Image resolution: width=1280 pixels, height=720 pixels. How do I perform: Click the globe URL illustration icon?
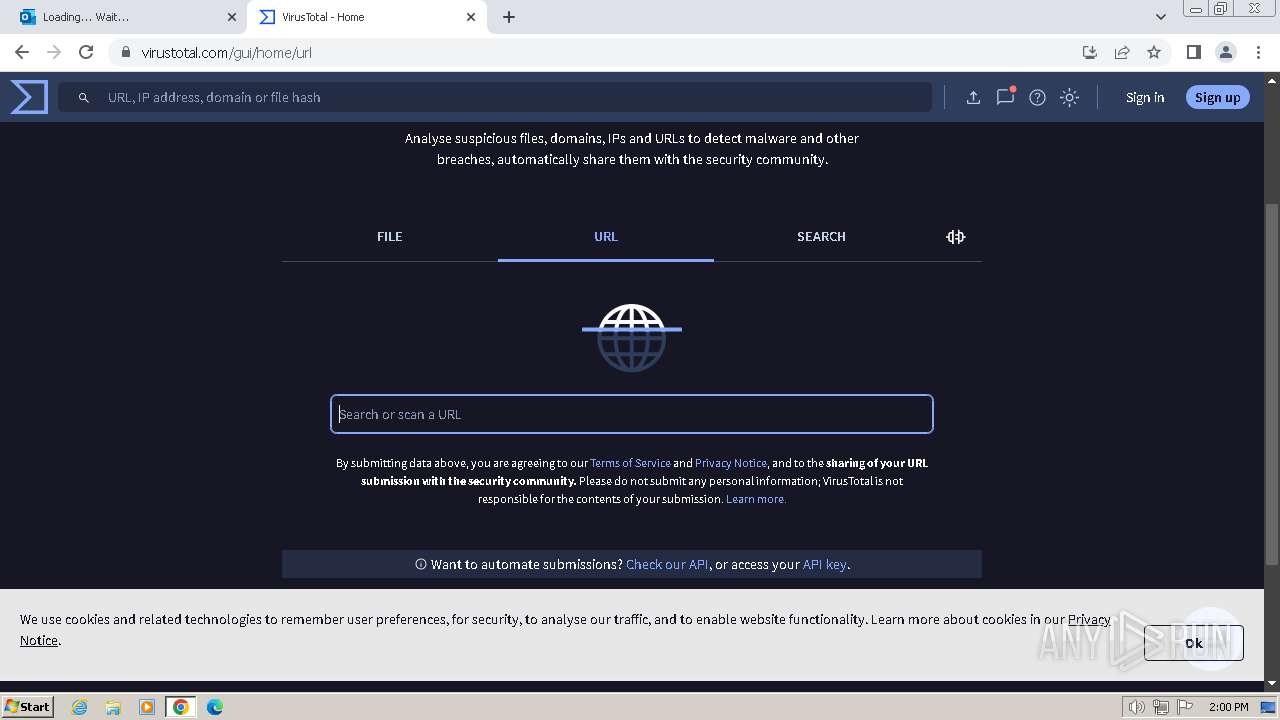click(631, 337)
